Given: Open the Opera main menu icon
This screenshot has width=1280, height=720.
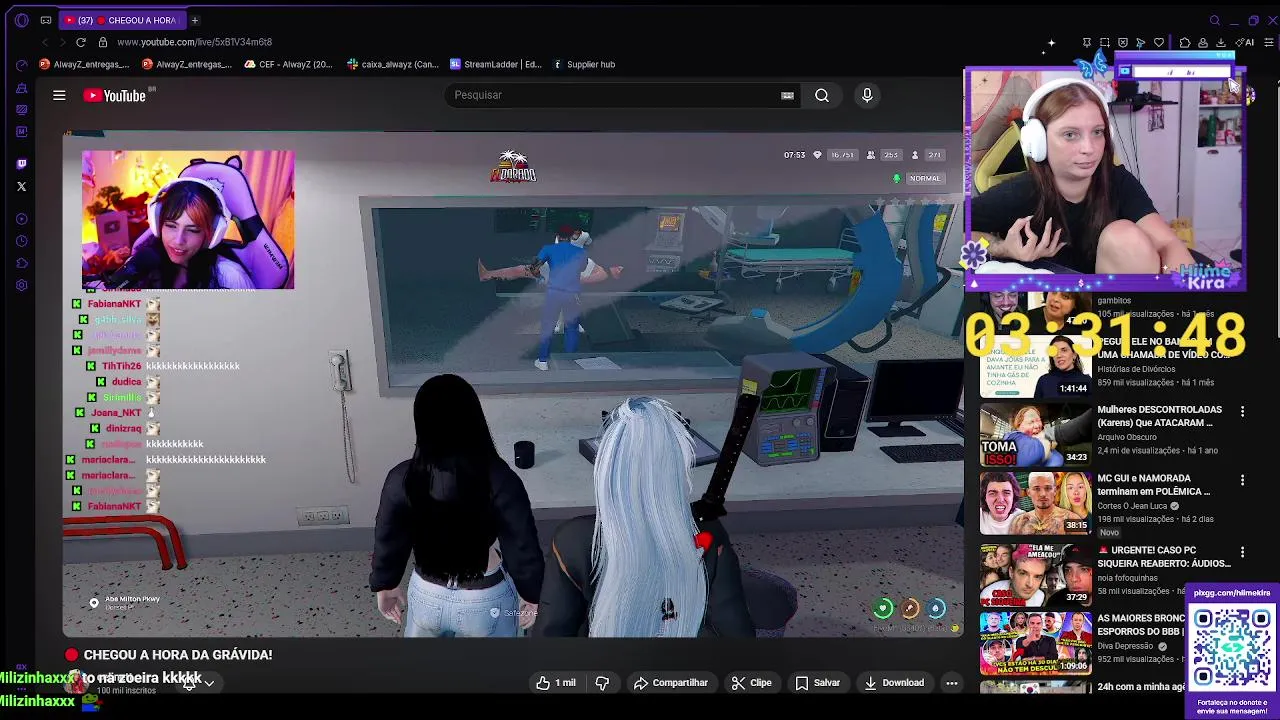Looking at the screenshot, I should pos(22,20).
